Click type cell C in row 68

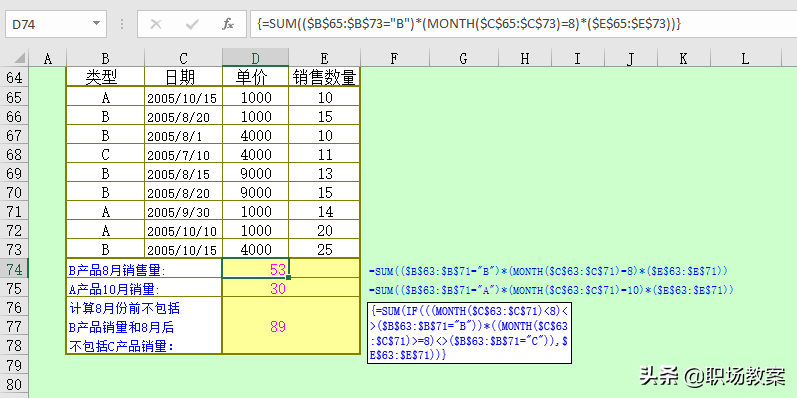(x=105, y=154)
